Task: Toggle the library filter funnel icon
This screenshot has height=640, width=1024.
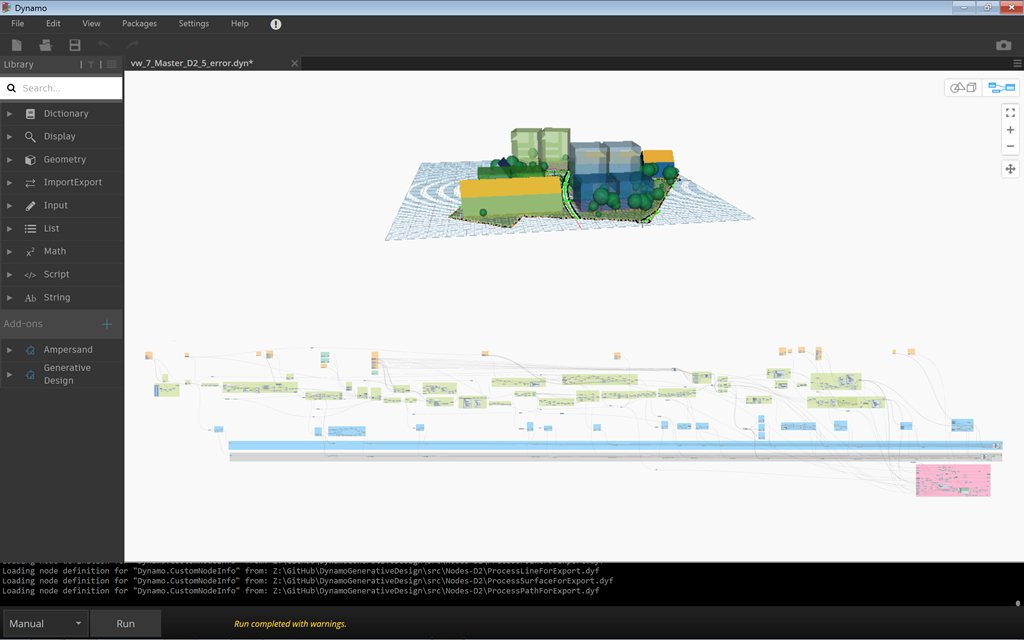Action: tap(91, 65)
